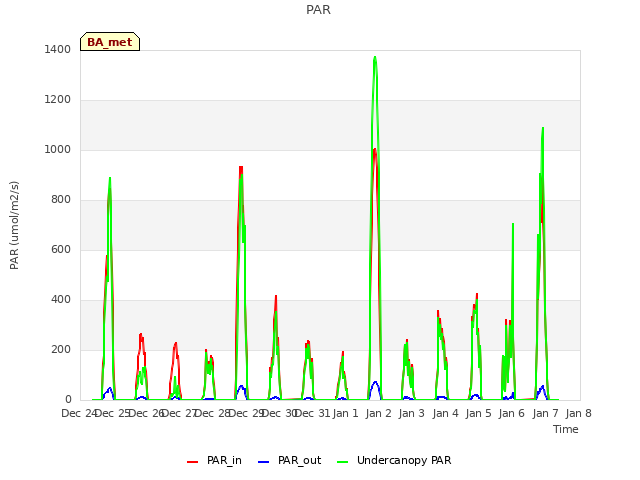640x480 pixels.
Task: Click the Dec 24 x-axis label
Action: pyautogui.click(x=79, y=413)
